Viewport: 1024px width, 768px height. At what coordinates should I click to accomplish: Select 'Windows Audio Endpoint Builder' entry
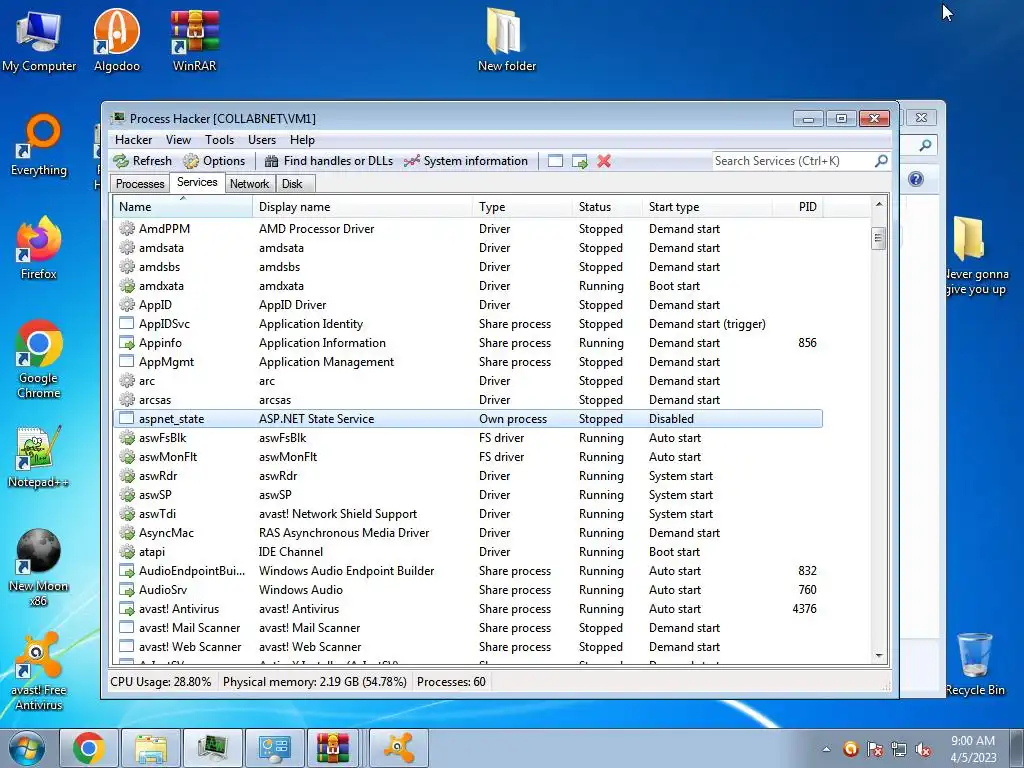[347, 571]
